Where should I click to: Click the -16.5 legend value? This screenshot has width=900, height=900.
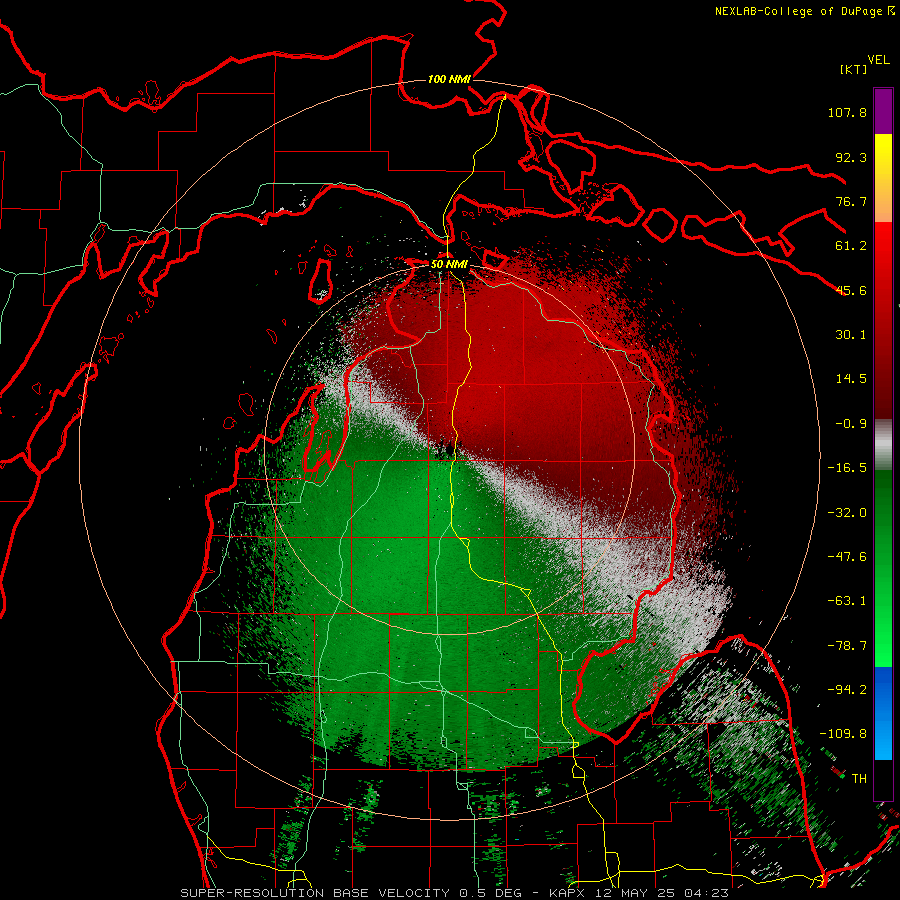[x=847, y=468]
